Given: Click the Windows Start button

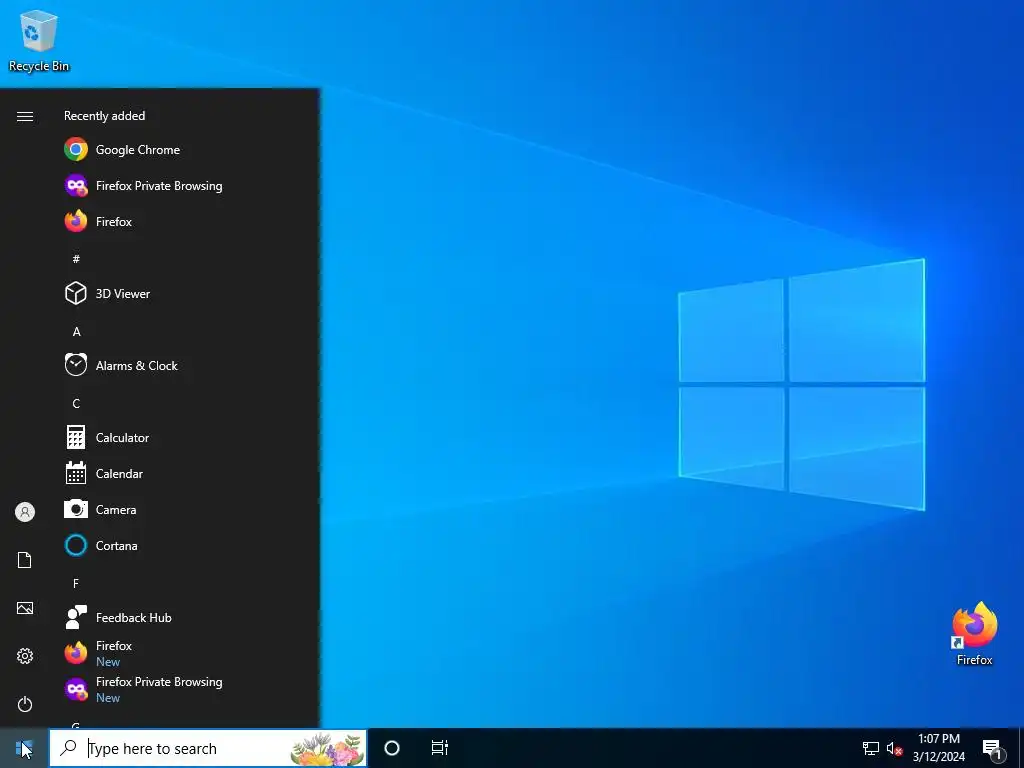Looking at the screenshot, I should tap(24, 748).
